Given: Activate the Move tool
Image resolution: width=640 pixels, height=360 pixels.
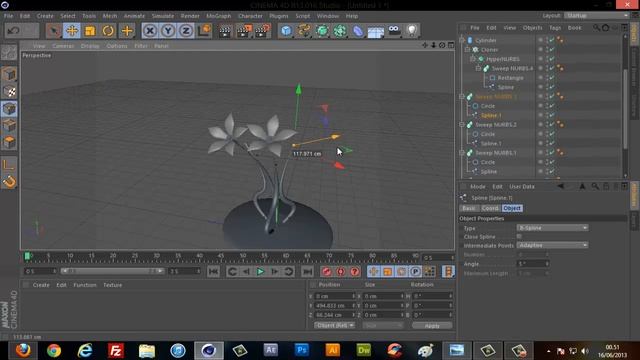Looking at the screenshot, I should pos(72,31).
